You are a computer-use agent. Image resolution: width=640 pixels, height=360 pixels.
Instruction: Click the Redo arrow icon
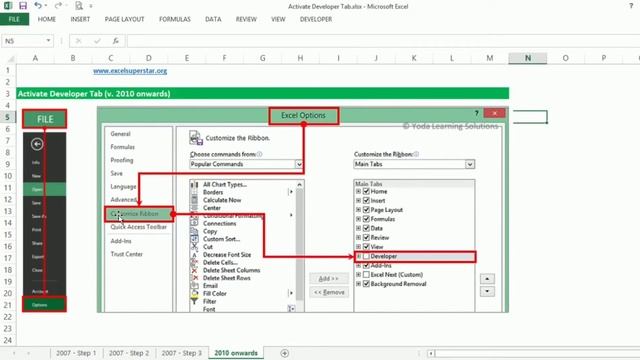58,6
